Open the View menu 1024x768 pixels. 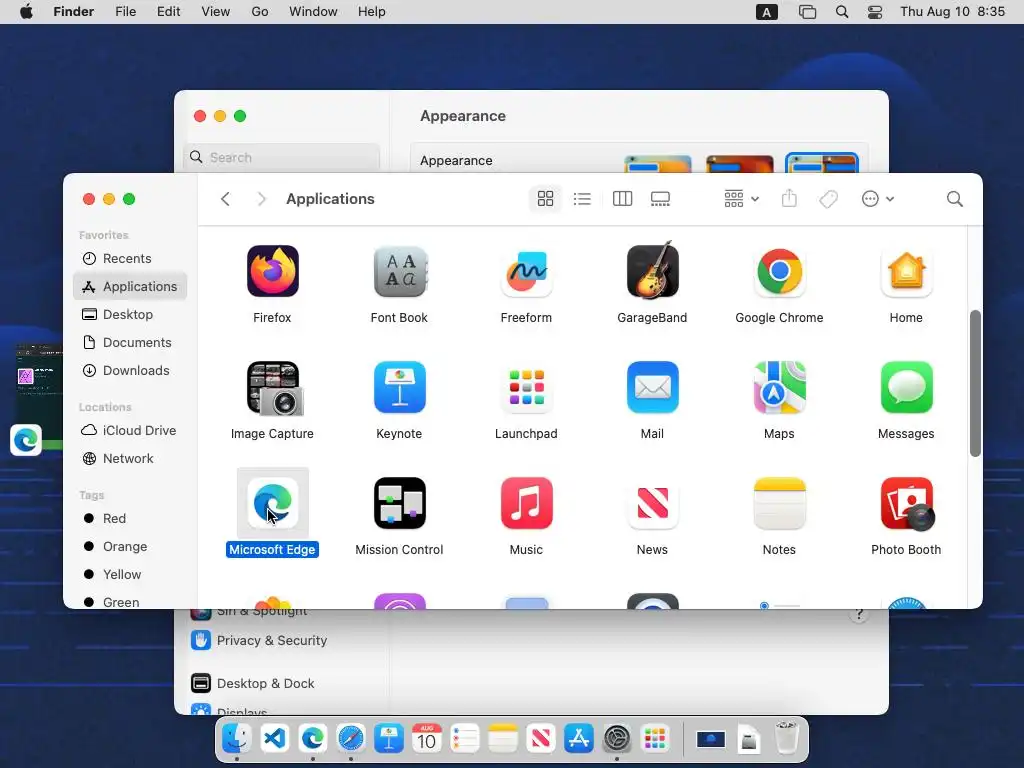(216, 12)
